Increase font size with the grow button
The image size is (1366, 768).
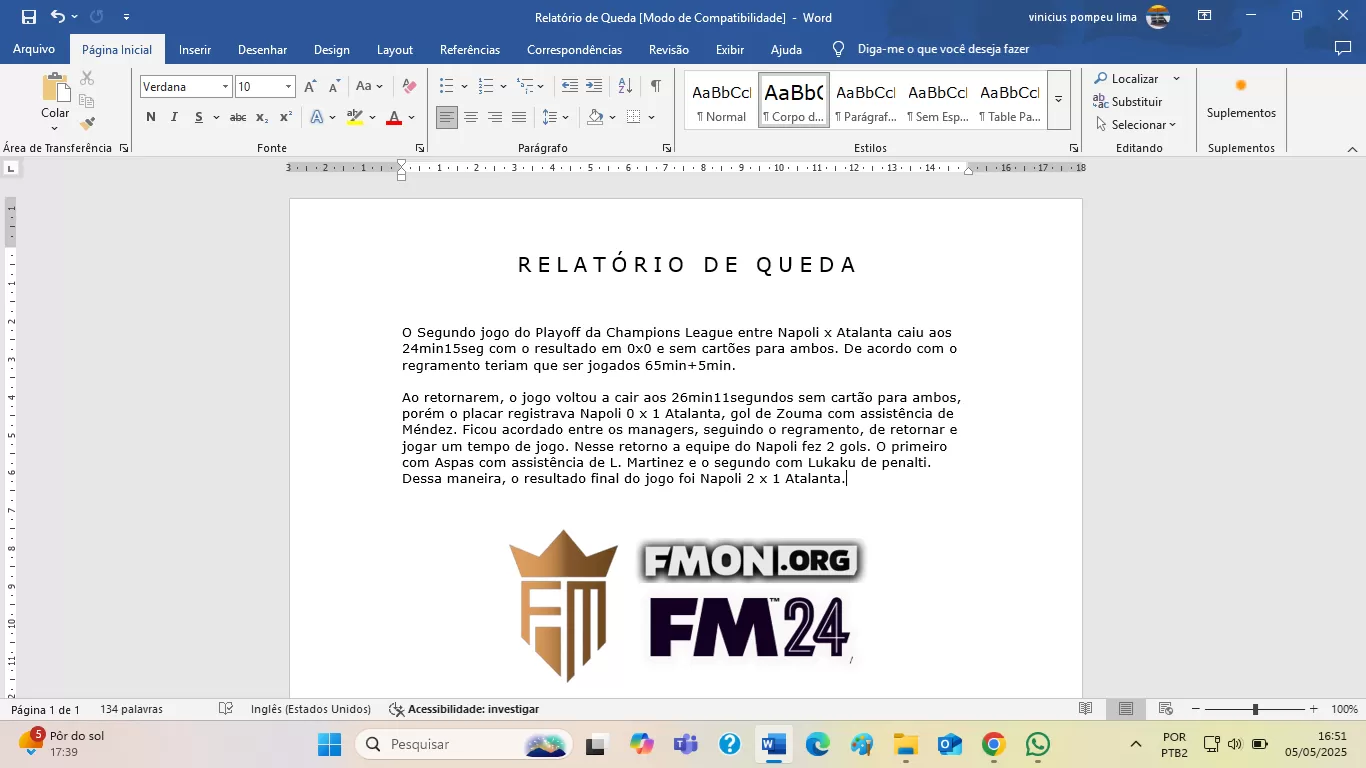[310, 87]
